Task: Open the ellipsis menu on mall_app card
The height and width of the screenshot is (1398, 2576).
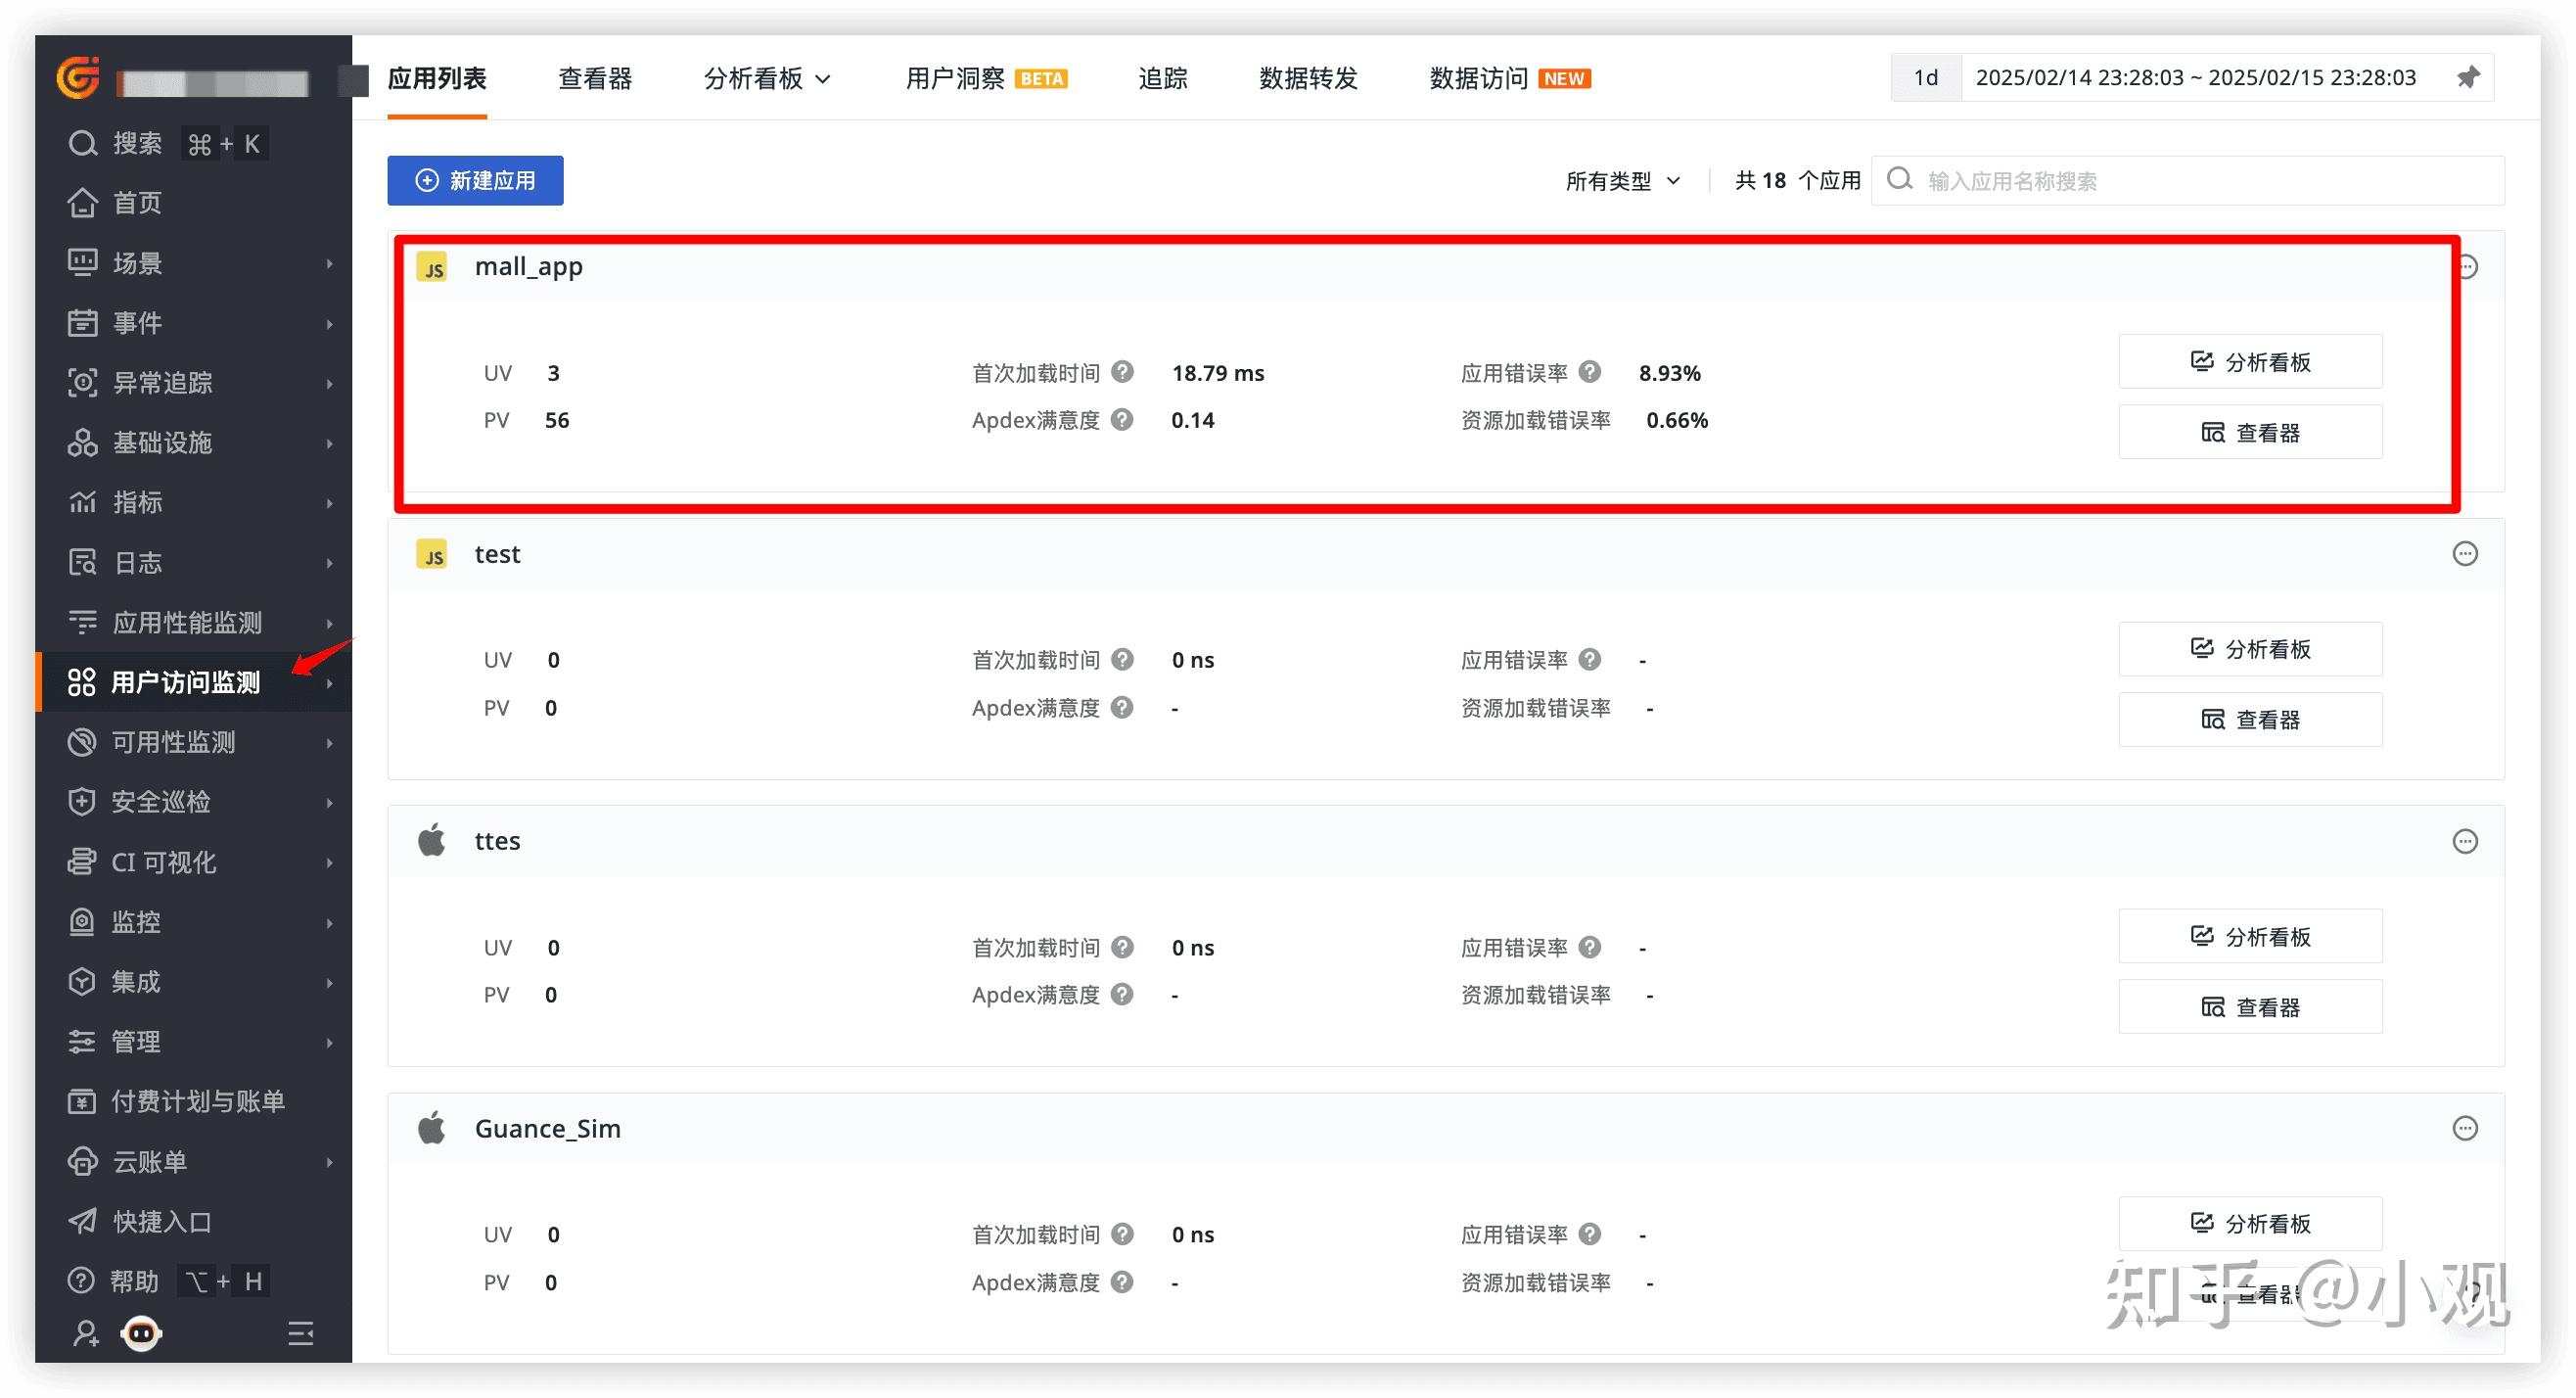Action: coord(2466,266)
